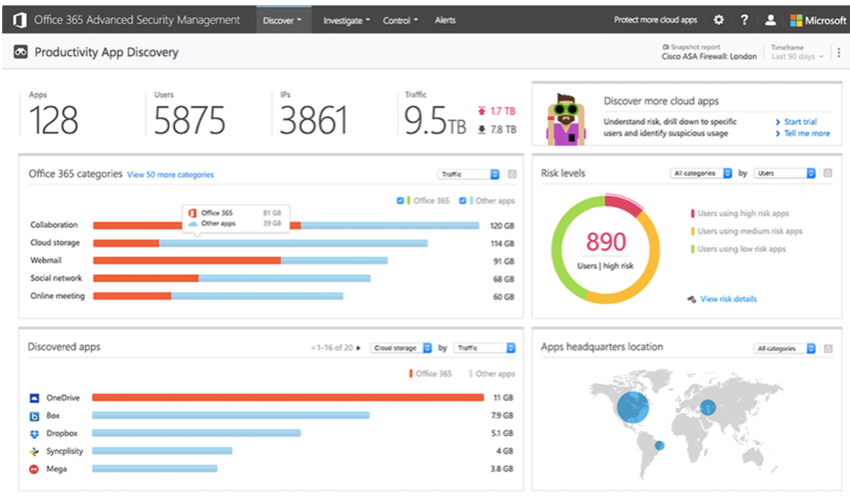Uncheck the Other apps legend checkbox
Image resolution: width=850 pixels, height=499 pixels.
pyautogui.click(x=463, y=201)
